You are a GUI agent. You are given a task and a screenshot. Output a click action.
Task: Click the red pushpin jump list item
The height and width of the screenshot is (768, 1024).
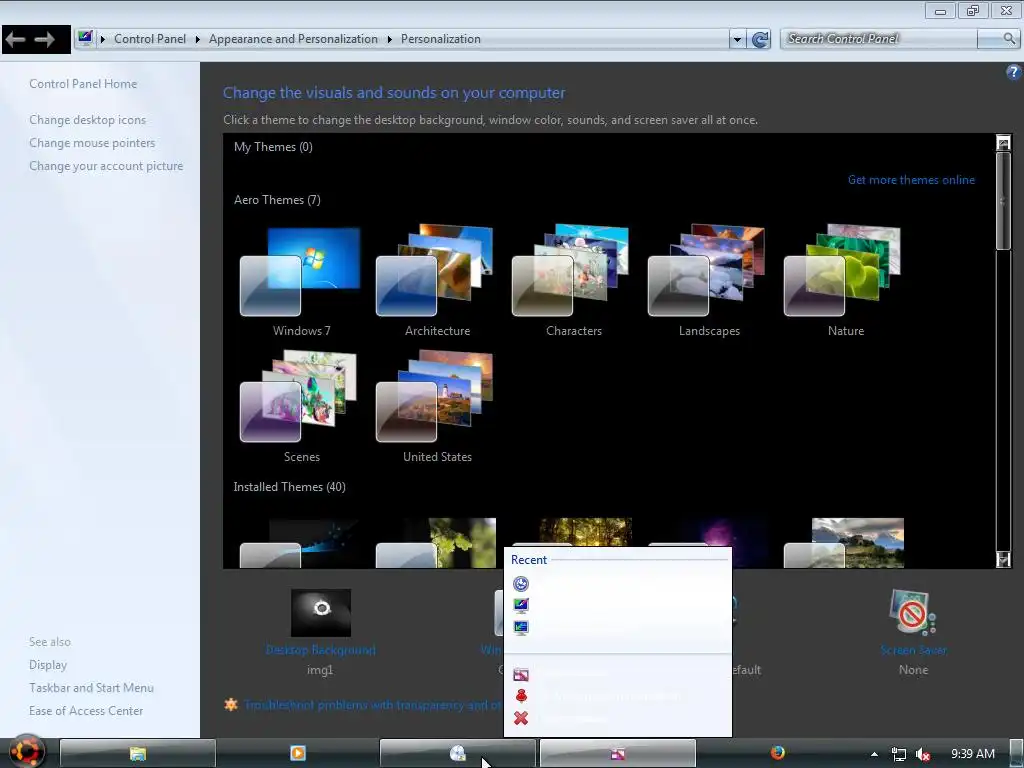(x=618, y=696)
